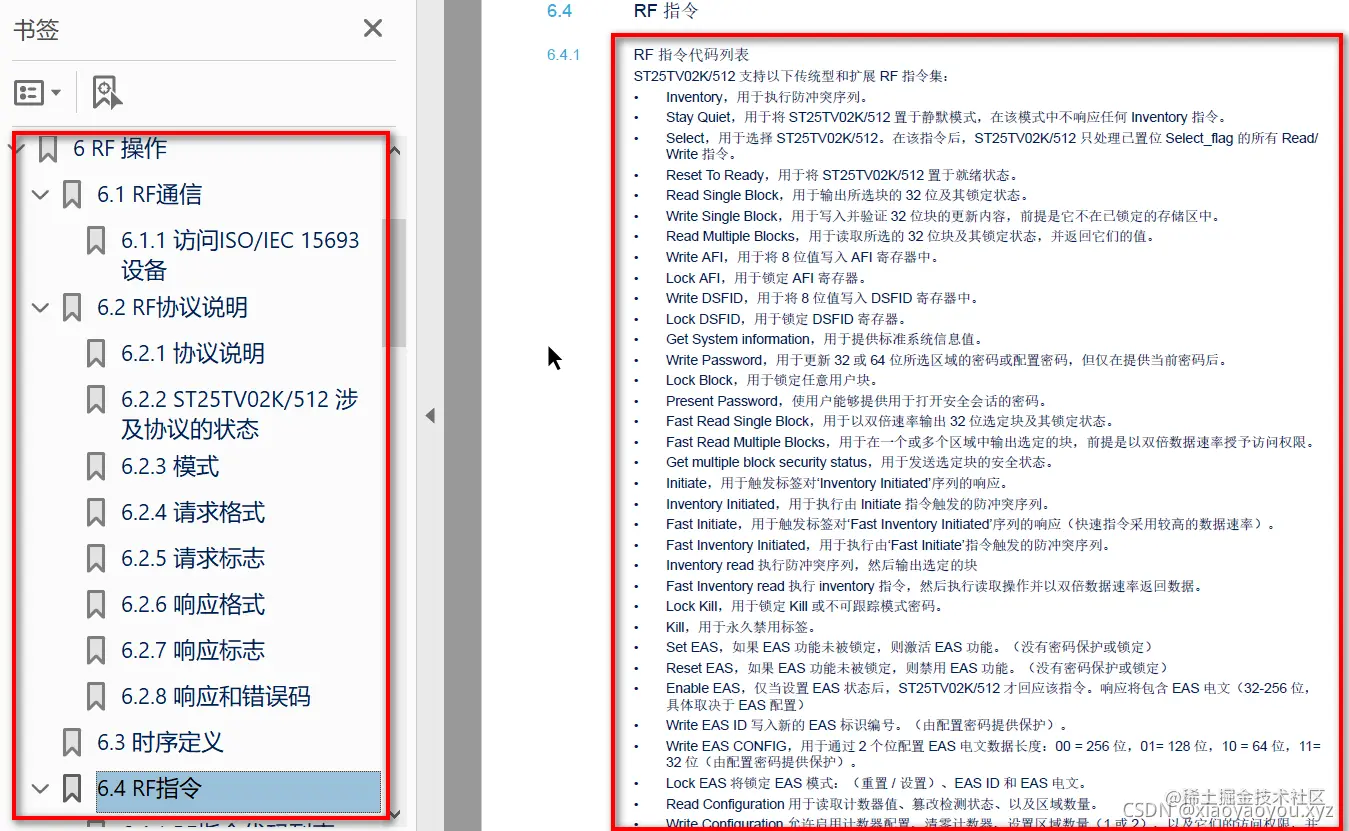Click the 'Fast Inventory Initiated' command line

pyautogui.click(x=888, y=545)
